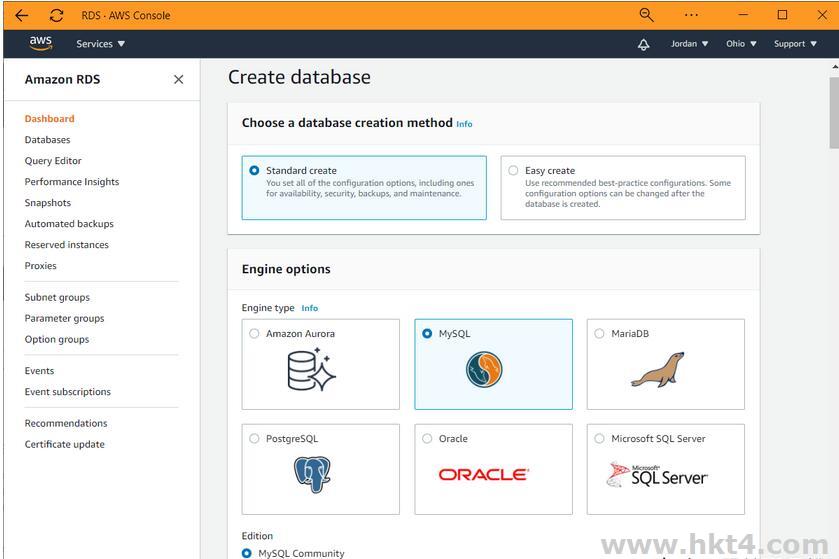839x559 pixels.
Task: Open the Jordan account dropdown
Action: pos(689,44)
